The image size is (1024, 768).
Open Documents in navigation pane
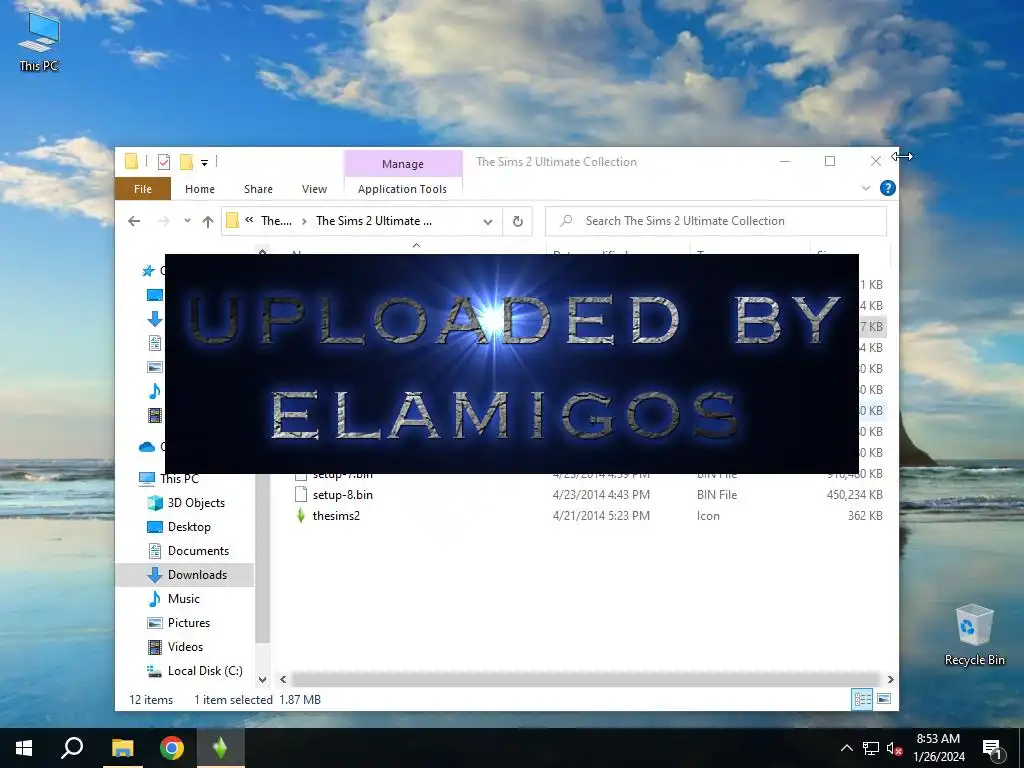point(198,551)
